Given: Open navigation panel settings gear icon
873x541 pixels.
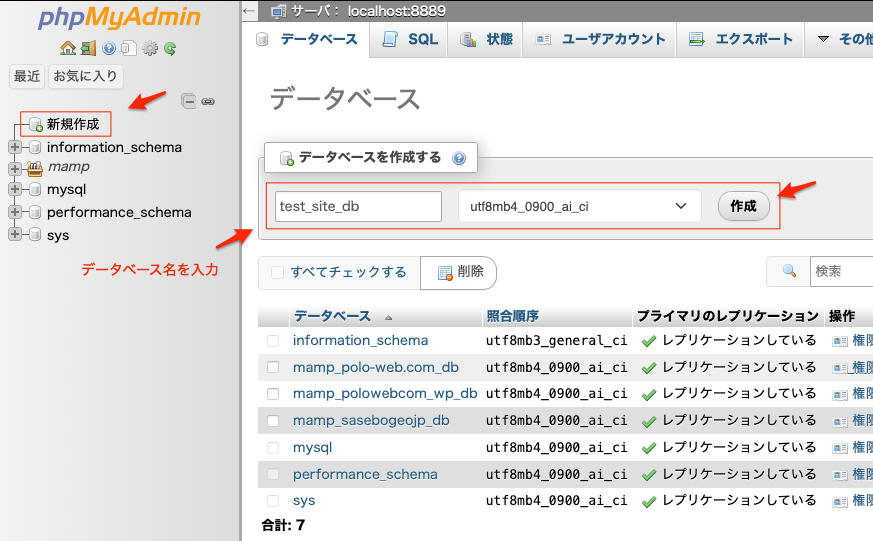Looking at the screenshot, I should 150,48.
